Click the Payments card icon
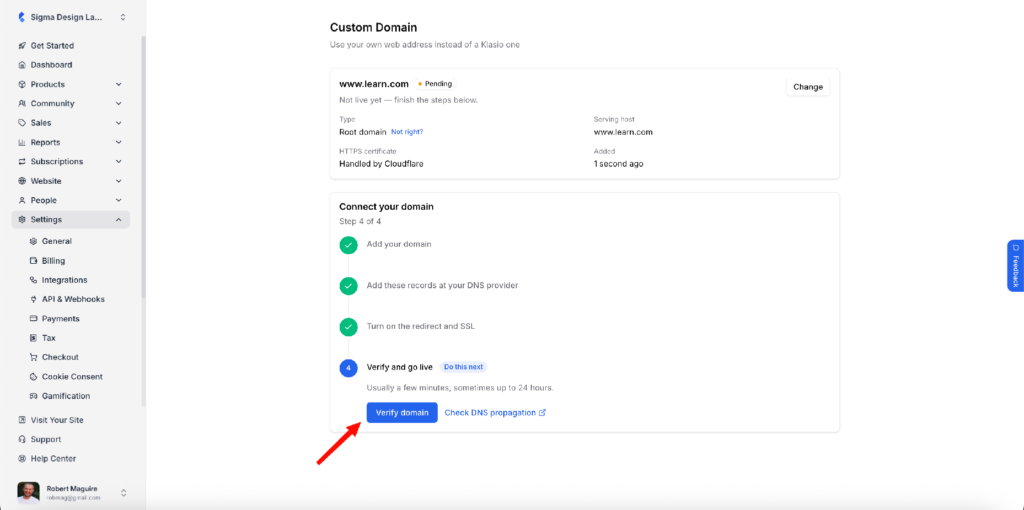The width and height of the screenshot is (1024, 510). [34, 319]
